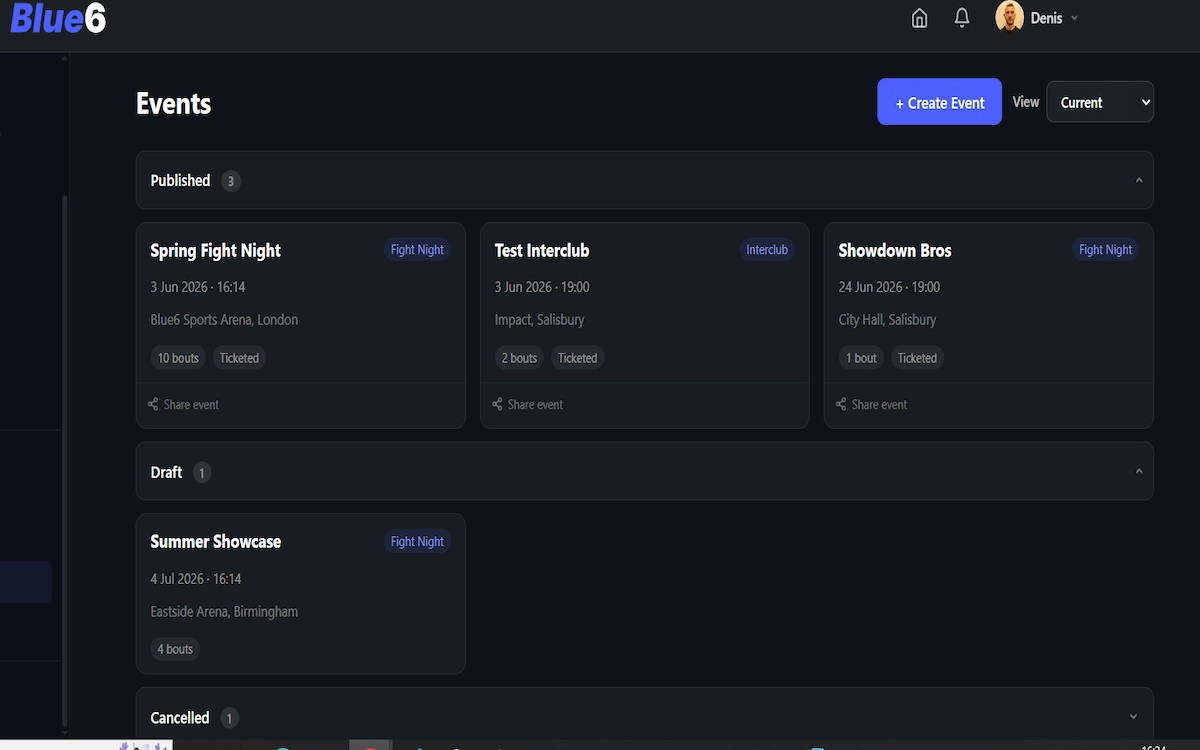Click 2 bouts chip on Test Interclub
The height and width of the screenshot is (750, 1200).
(x=519, y=358)
